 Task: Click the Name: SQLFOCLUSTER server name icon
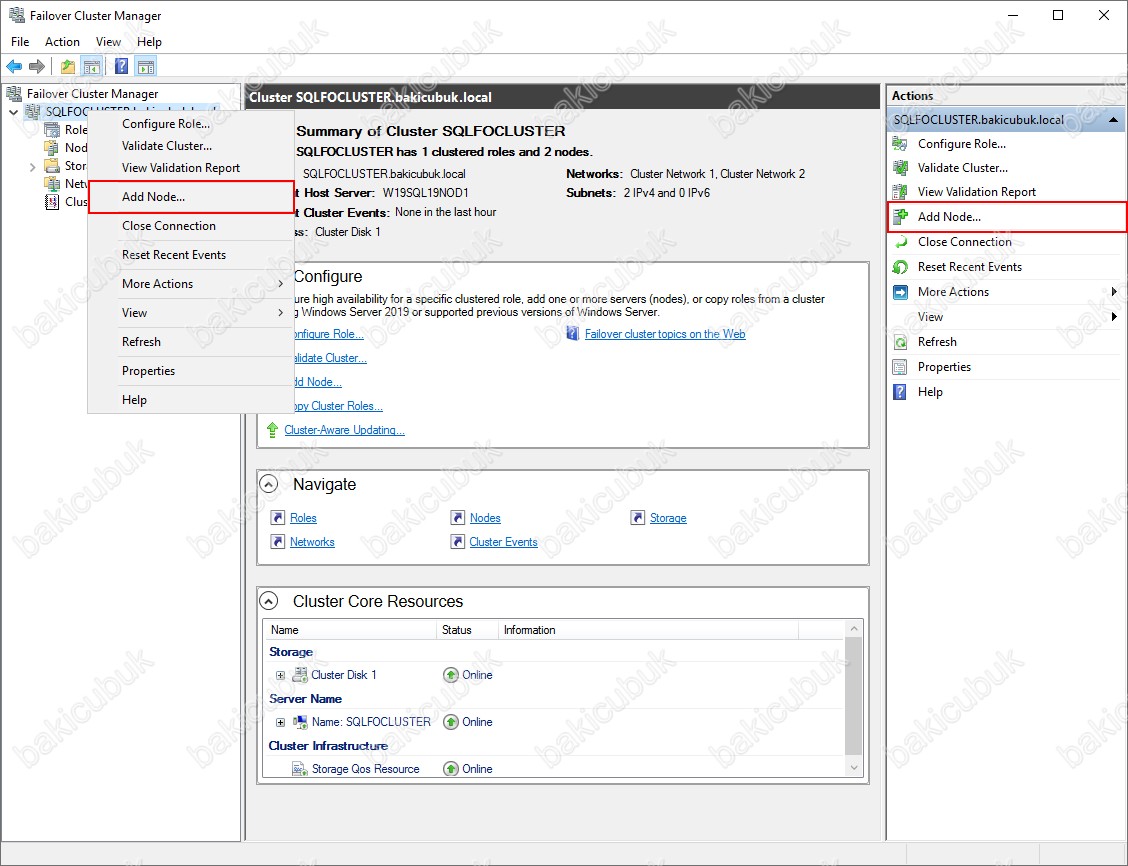click(x=300, y=721)
